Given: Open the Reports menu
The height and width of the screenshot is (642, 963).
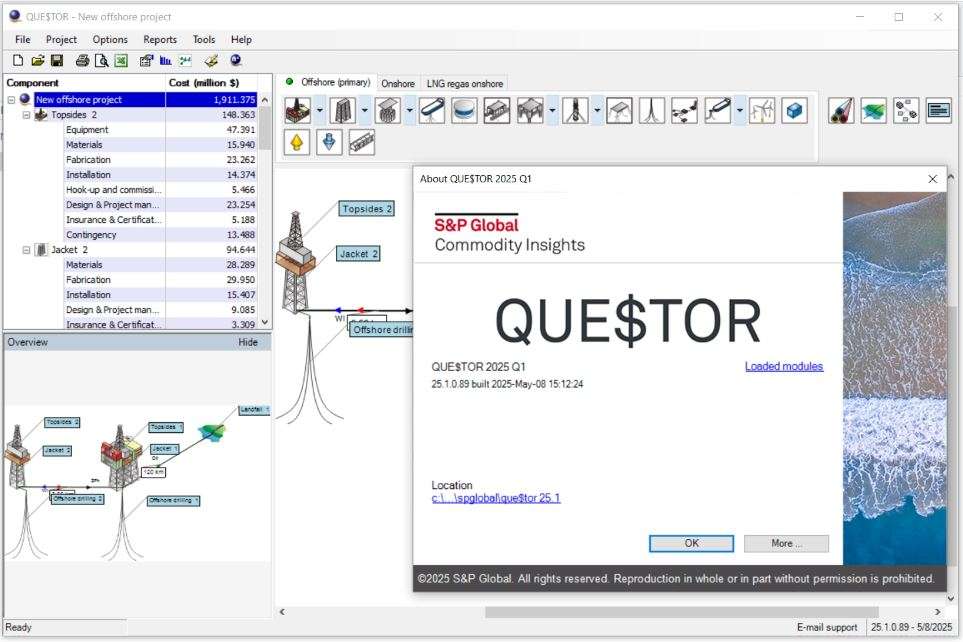Looking at the screenshot, I should click(x=160, y=40).
